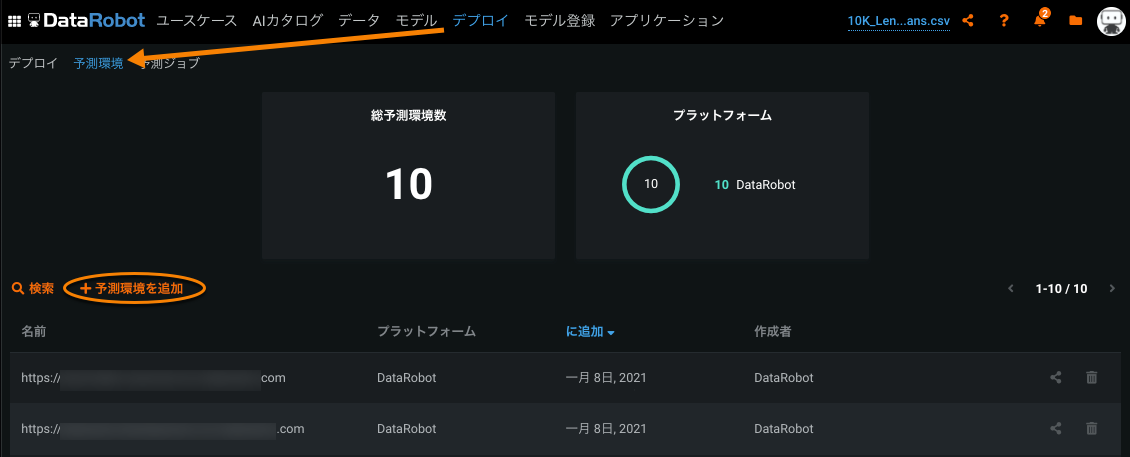Share the first prediction environment row
The image size is (1130, 457).
(1056, 377)
